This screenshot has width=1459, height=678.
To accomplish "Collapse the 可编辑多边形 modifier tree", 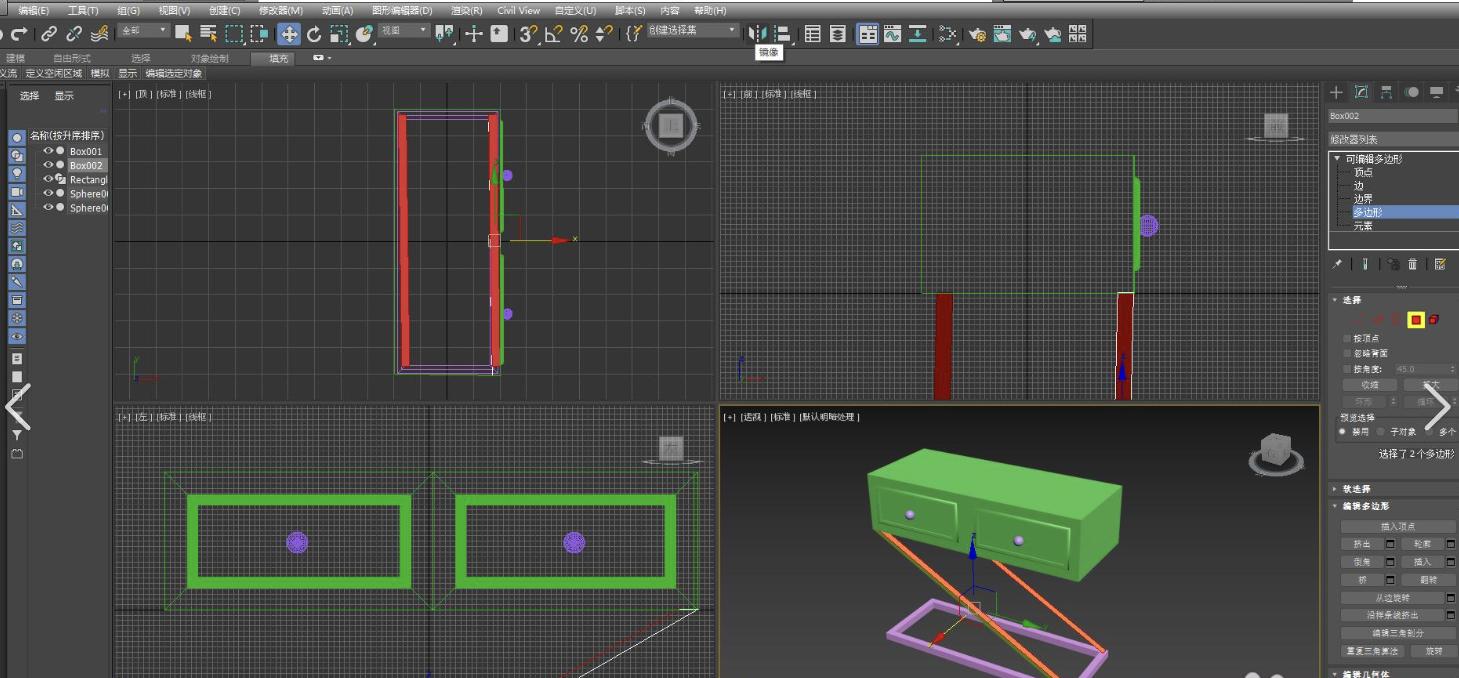I will coord(1337,159).
